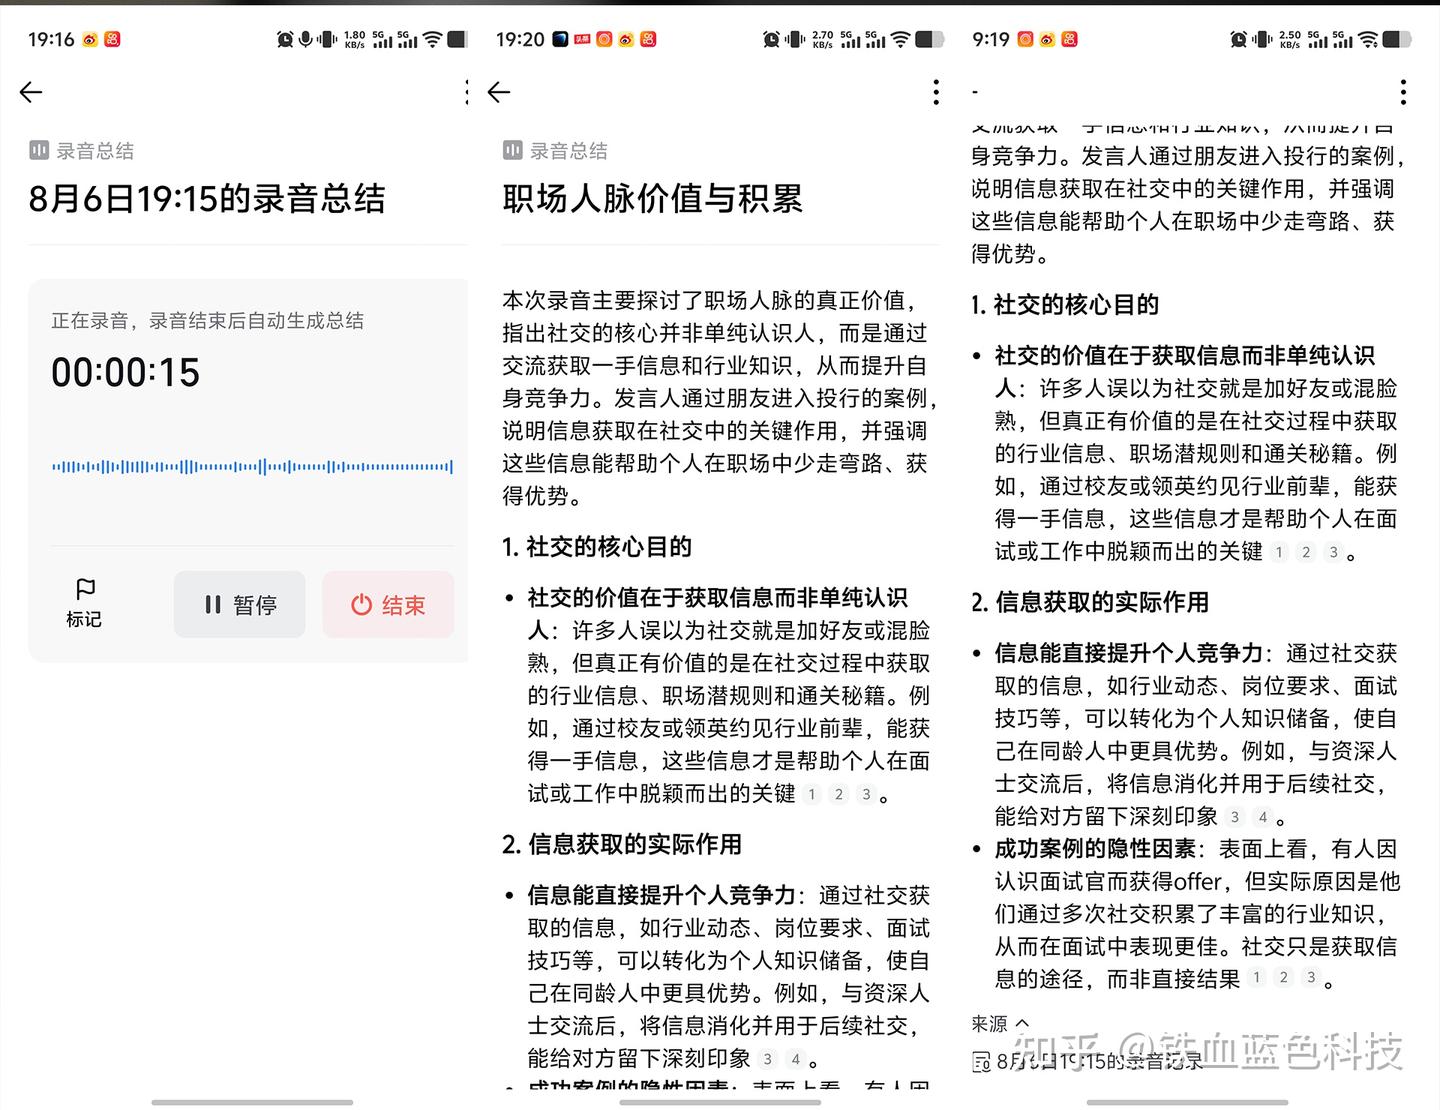Stop recording with the red 结束 button
Viewport: 1440px width, 1110px height.
pyautogui.click(x=388, y=605)
